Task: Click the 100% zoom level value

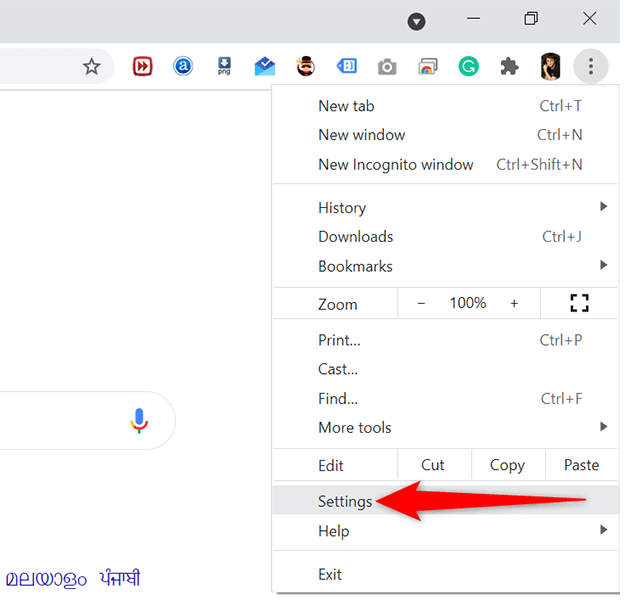Action: pos(468,303)
